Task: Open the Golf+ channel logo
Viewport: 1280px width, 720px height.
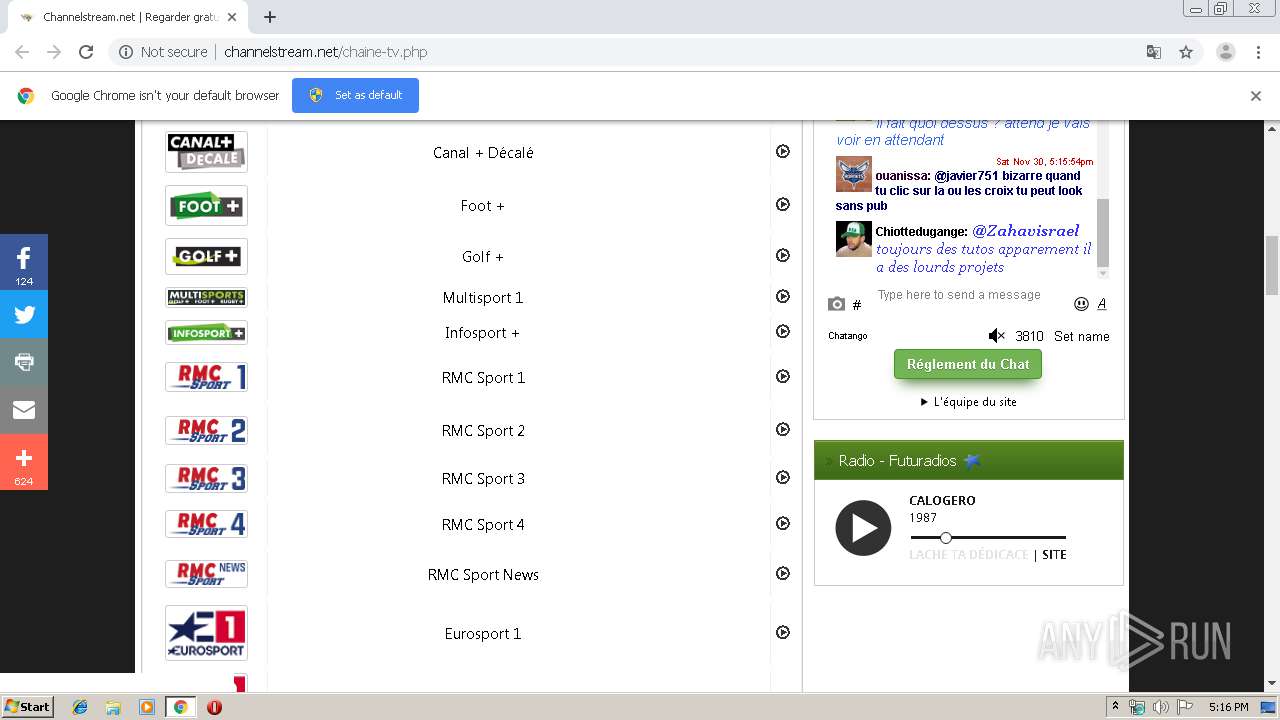Action: click(x=206, y=256)
